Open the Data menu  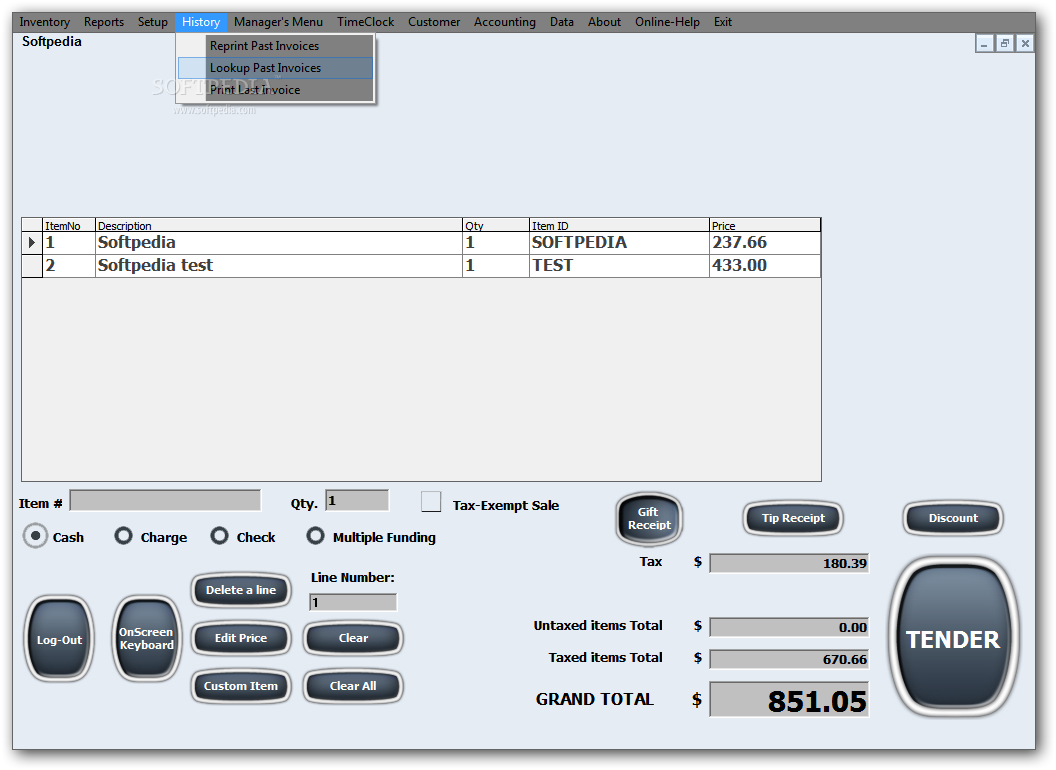(562, 22)
